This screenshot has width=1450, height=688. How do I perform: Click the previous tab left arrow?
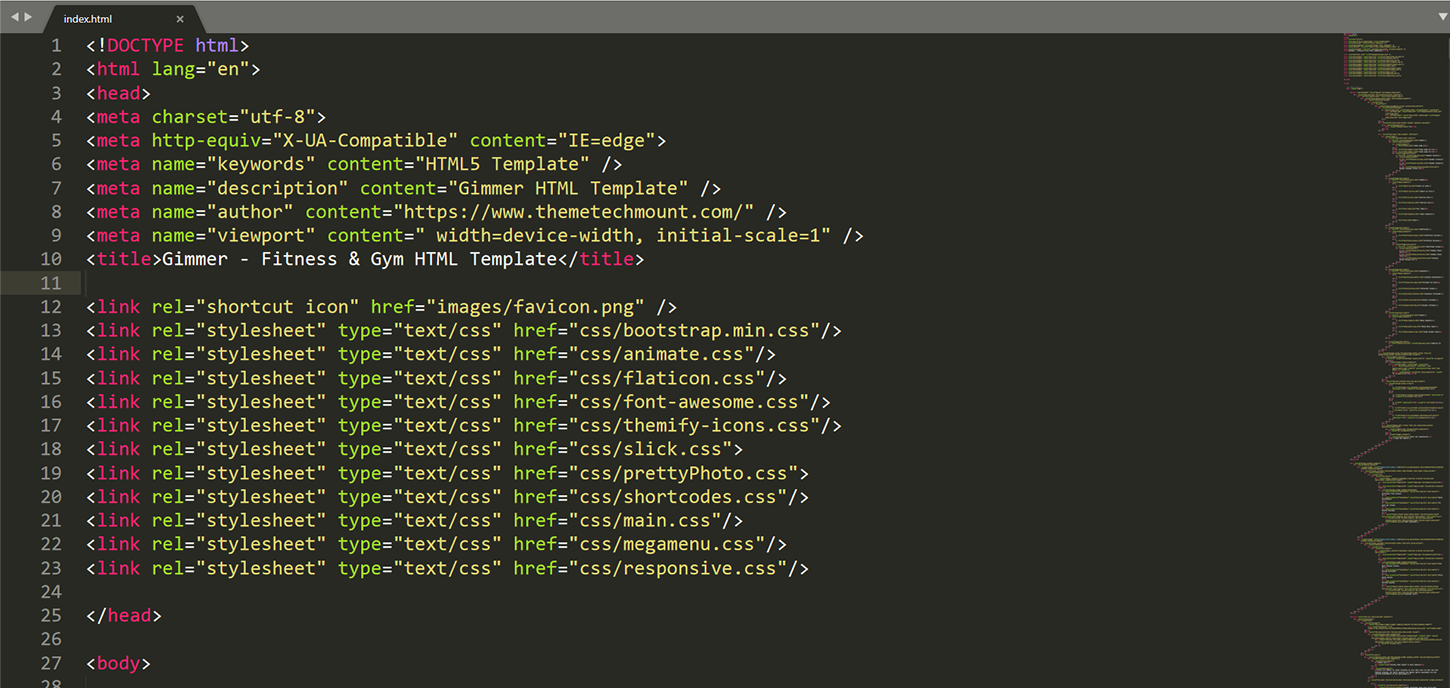click(15, 18)
